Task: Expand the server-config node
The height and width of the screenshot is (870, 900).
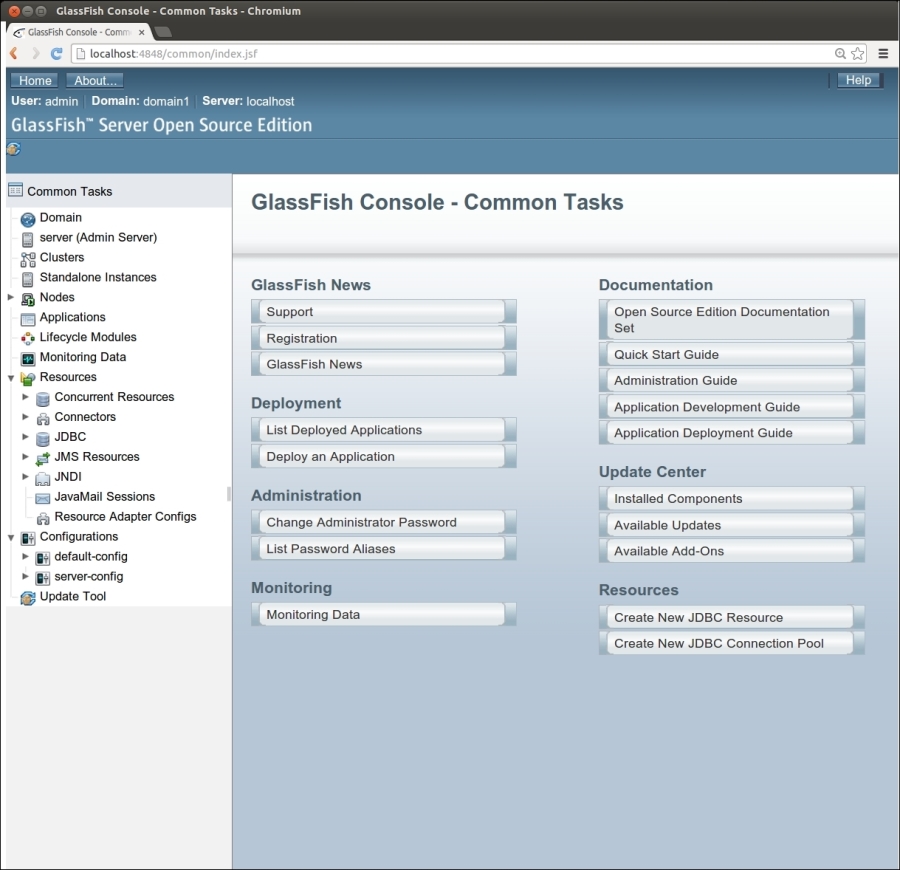Action: (26, 577)
